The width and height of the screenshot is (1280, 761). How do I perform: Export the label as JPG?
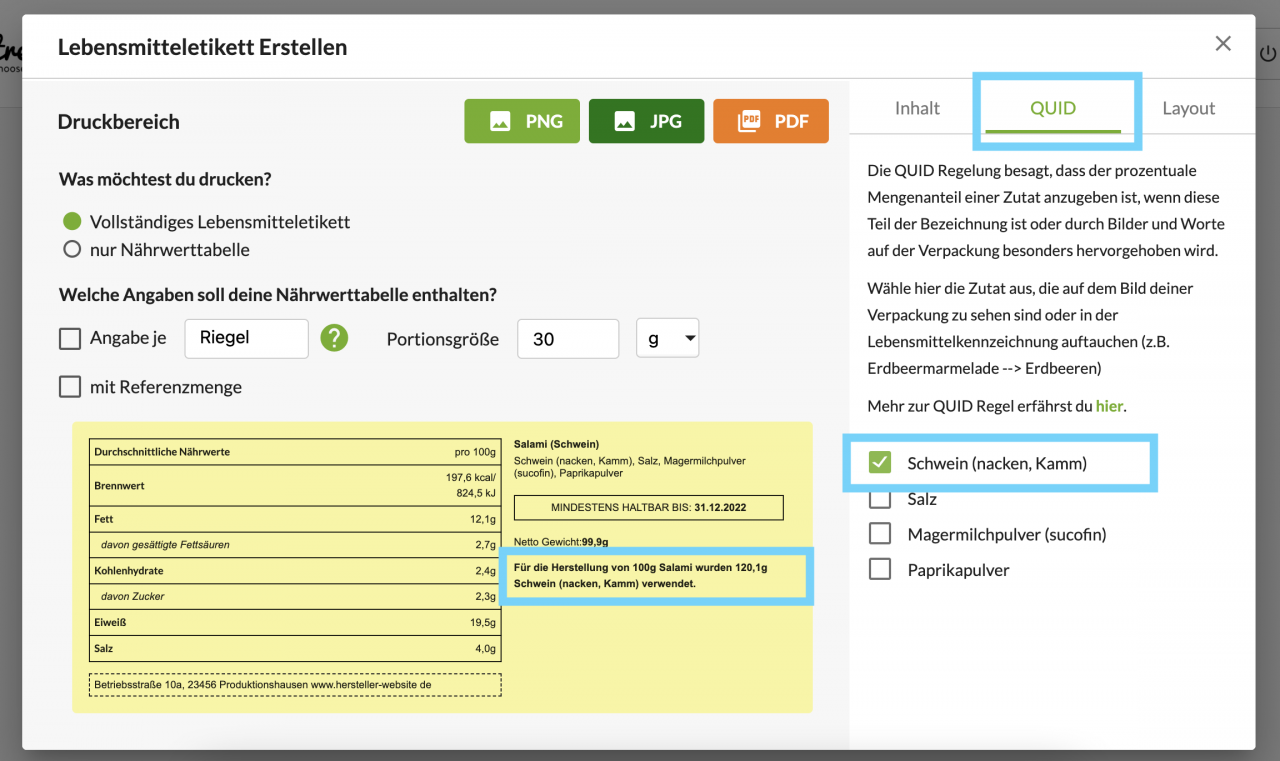click(x=646, y=120)
